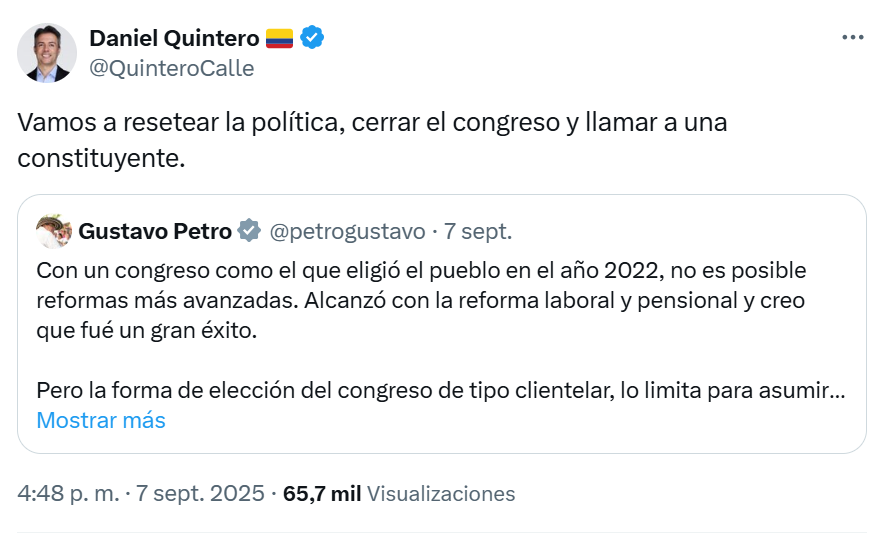
Task: Click the "65,7 mil" view count
Action: click(x=322, y=493)
